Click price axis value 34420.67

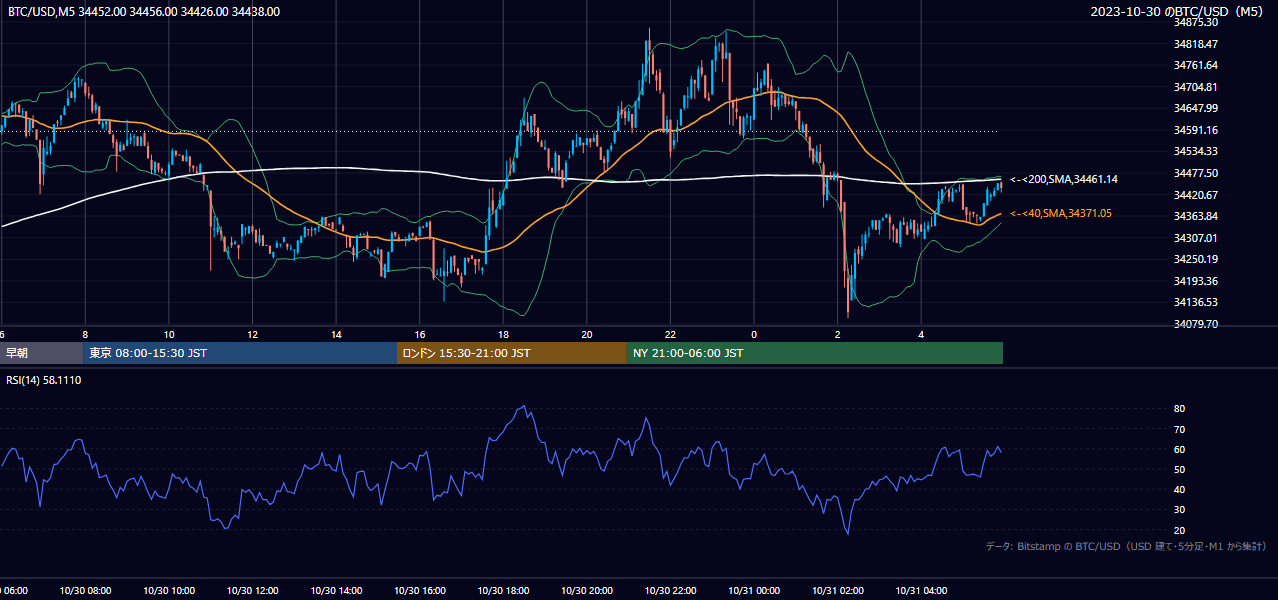point(1196,194)
